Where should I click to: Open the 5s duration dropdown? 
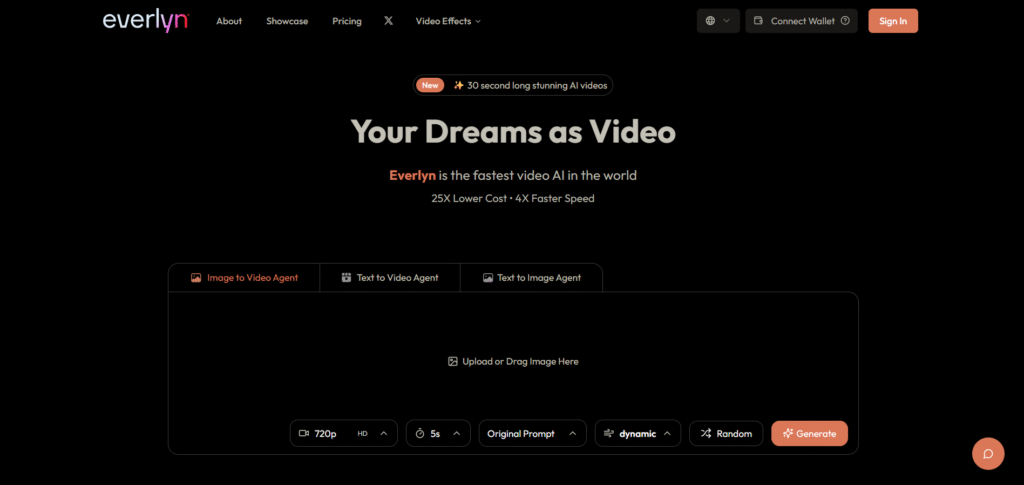pos(438,433)
